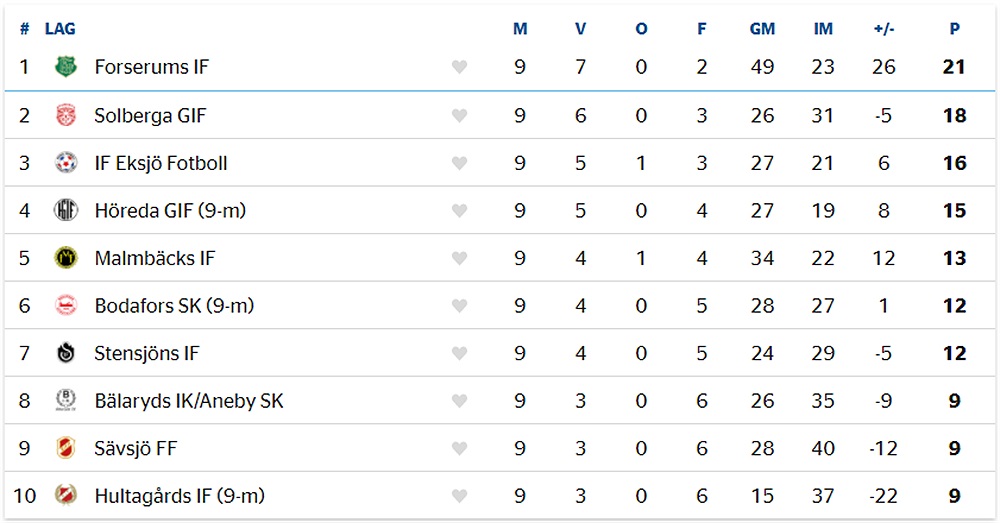Mark Sävsjö FF as favorite
Screen dimensions: 1000x523
point(459,448)
